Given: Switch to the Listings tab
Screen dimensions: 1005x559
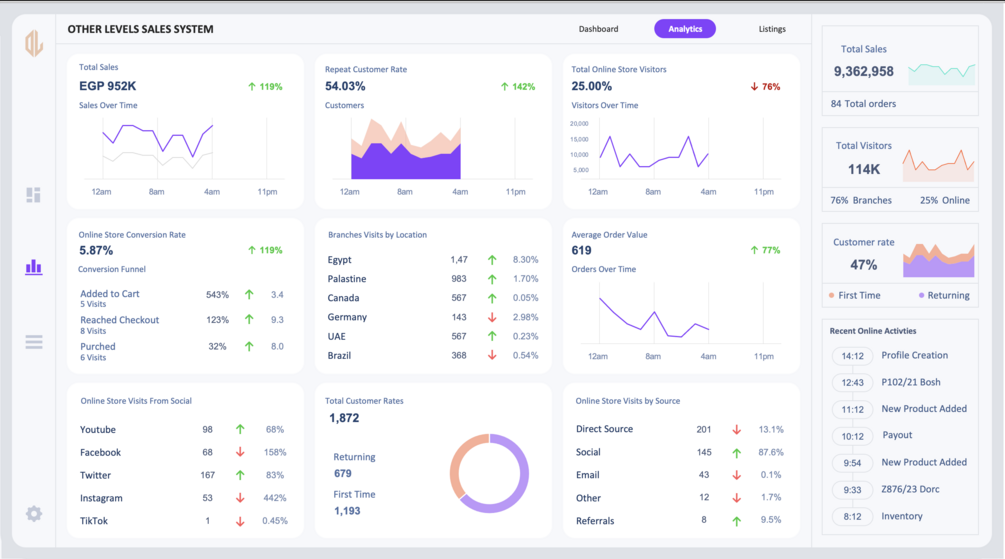Looking at the screenshot, I should [x=772, y=29].
